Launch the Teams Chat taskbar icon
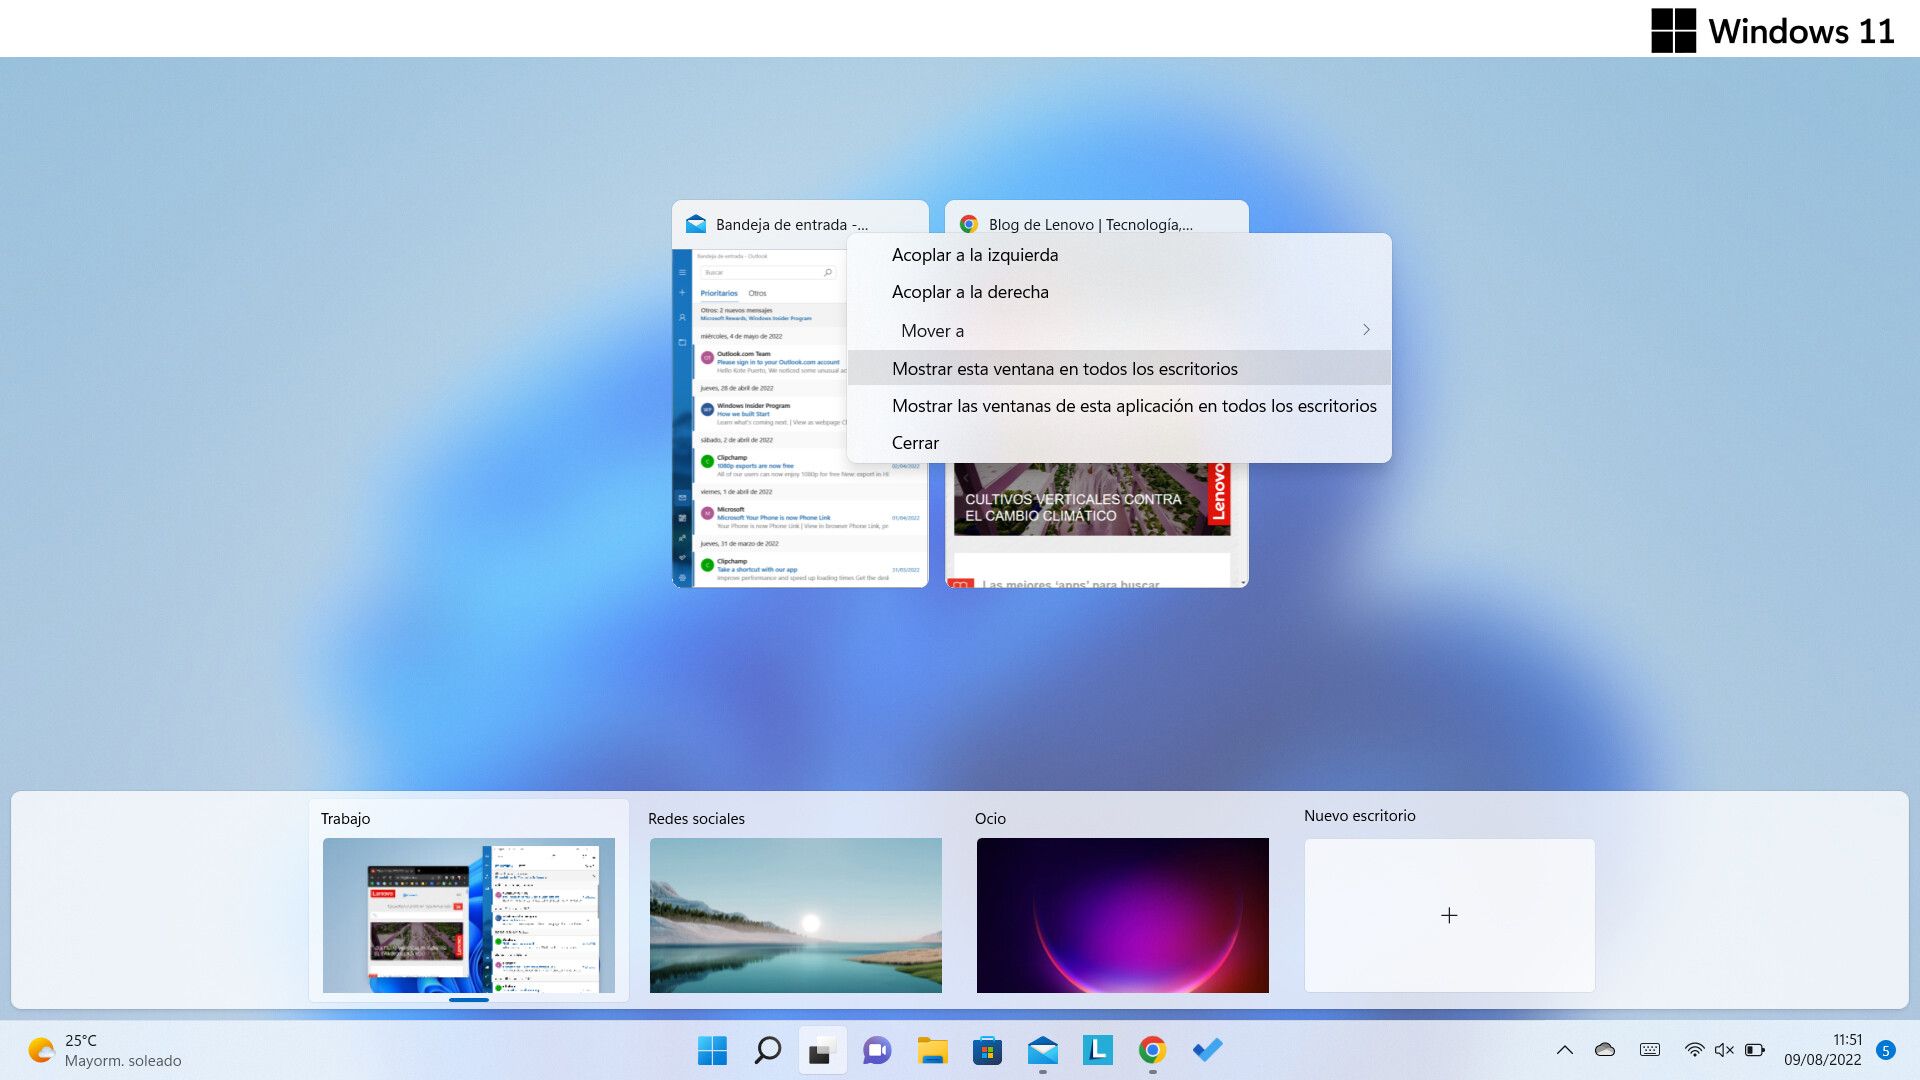Image resolution: width=1920 pixels, height=1080 pixels. (877, 1050)
